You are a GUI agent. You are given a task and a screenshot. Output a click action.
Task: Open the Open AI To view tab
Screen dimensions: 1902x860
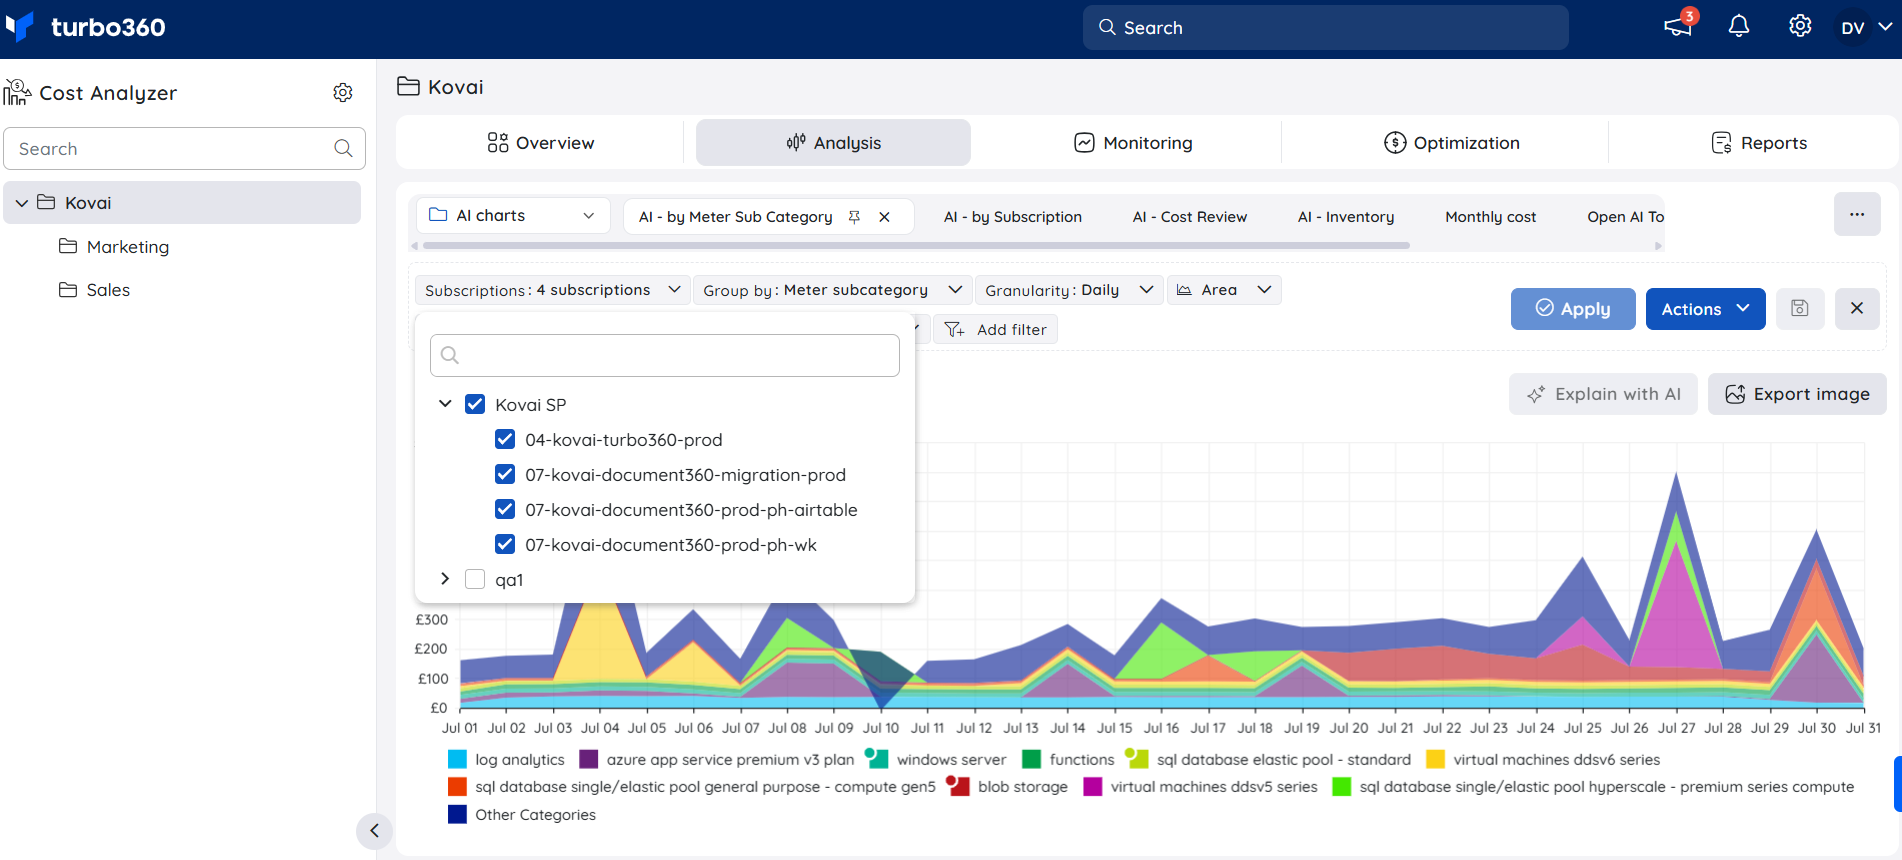[1625, 217]
